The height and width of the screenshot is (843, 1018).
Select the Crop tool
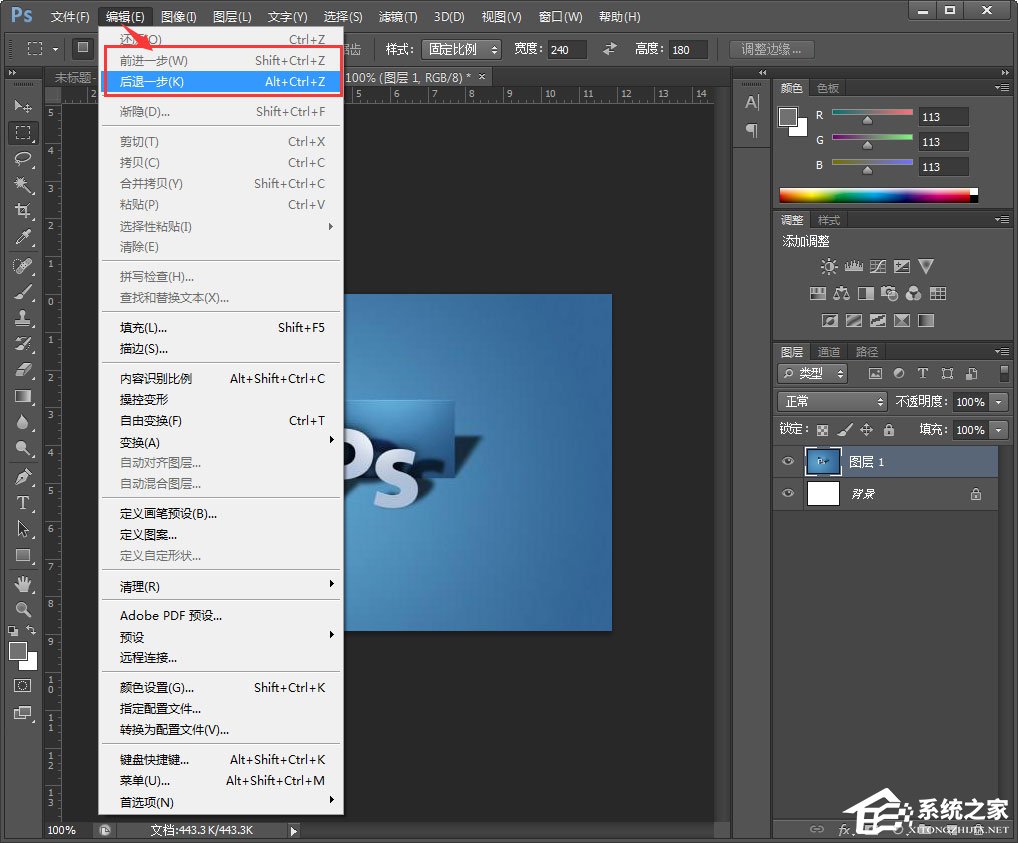coord(23,211)
